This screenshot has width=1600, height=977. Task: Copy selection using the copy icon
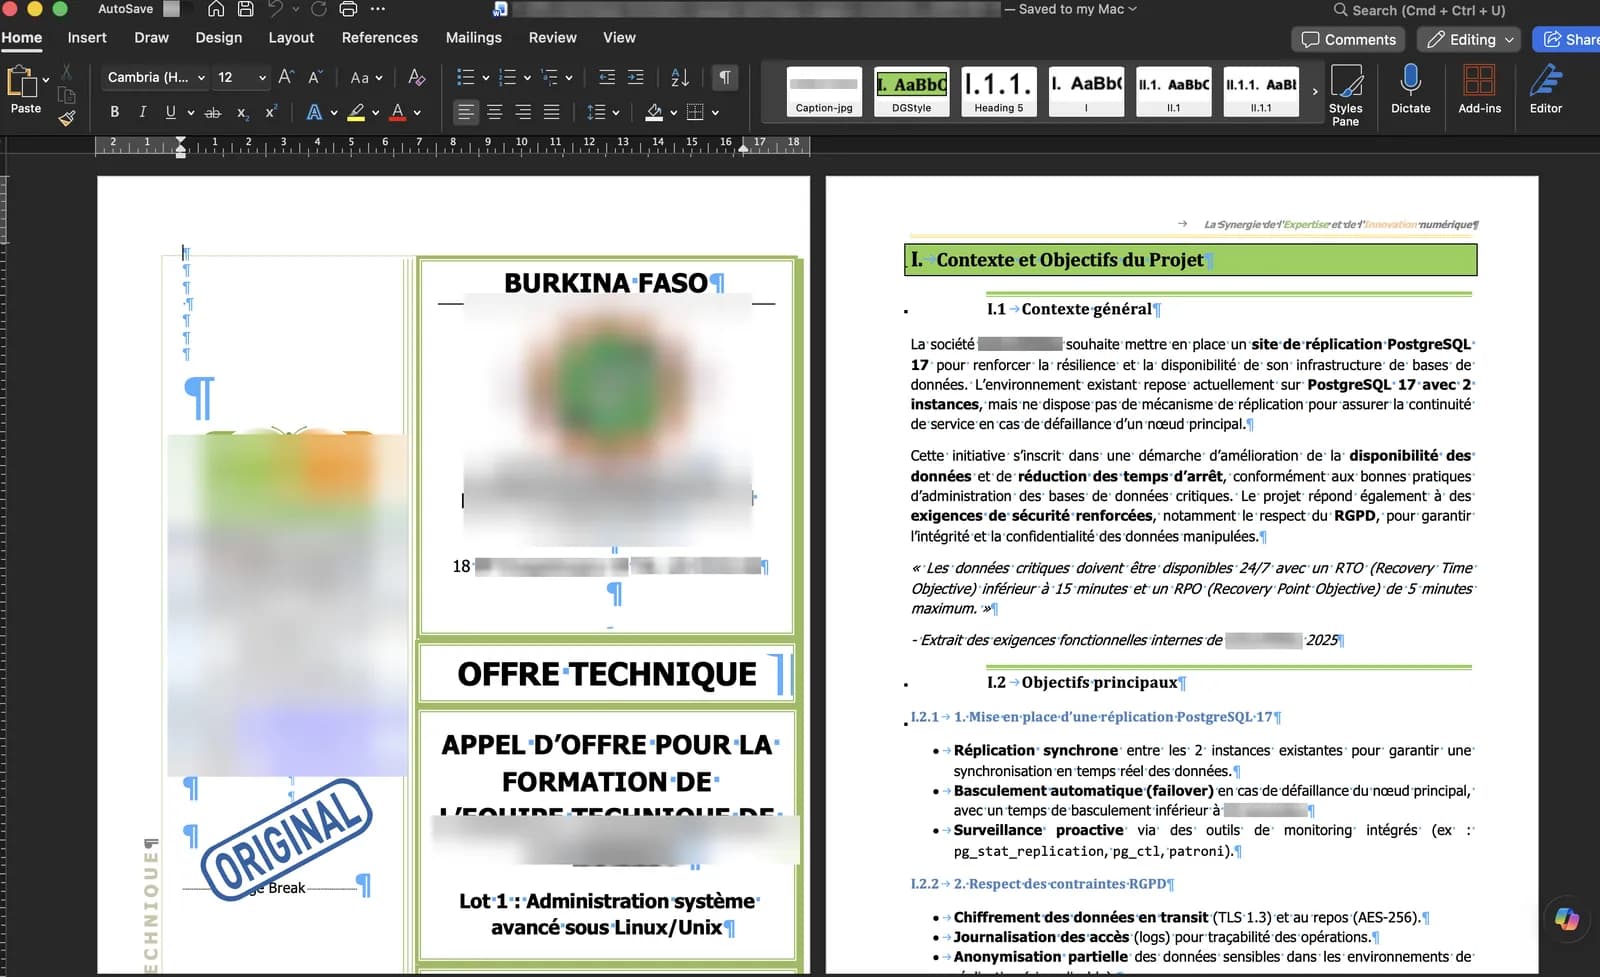pyautogui.click(x=66, y=95)
